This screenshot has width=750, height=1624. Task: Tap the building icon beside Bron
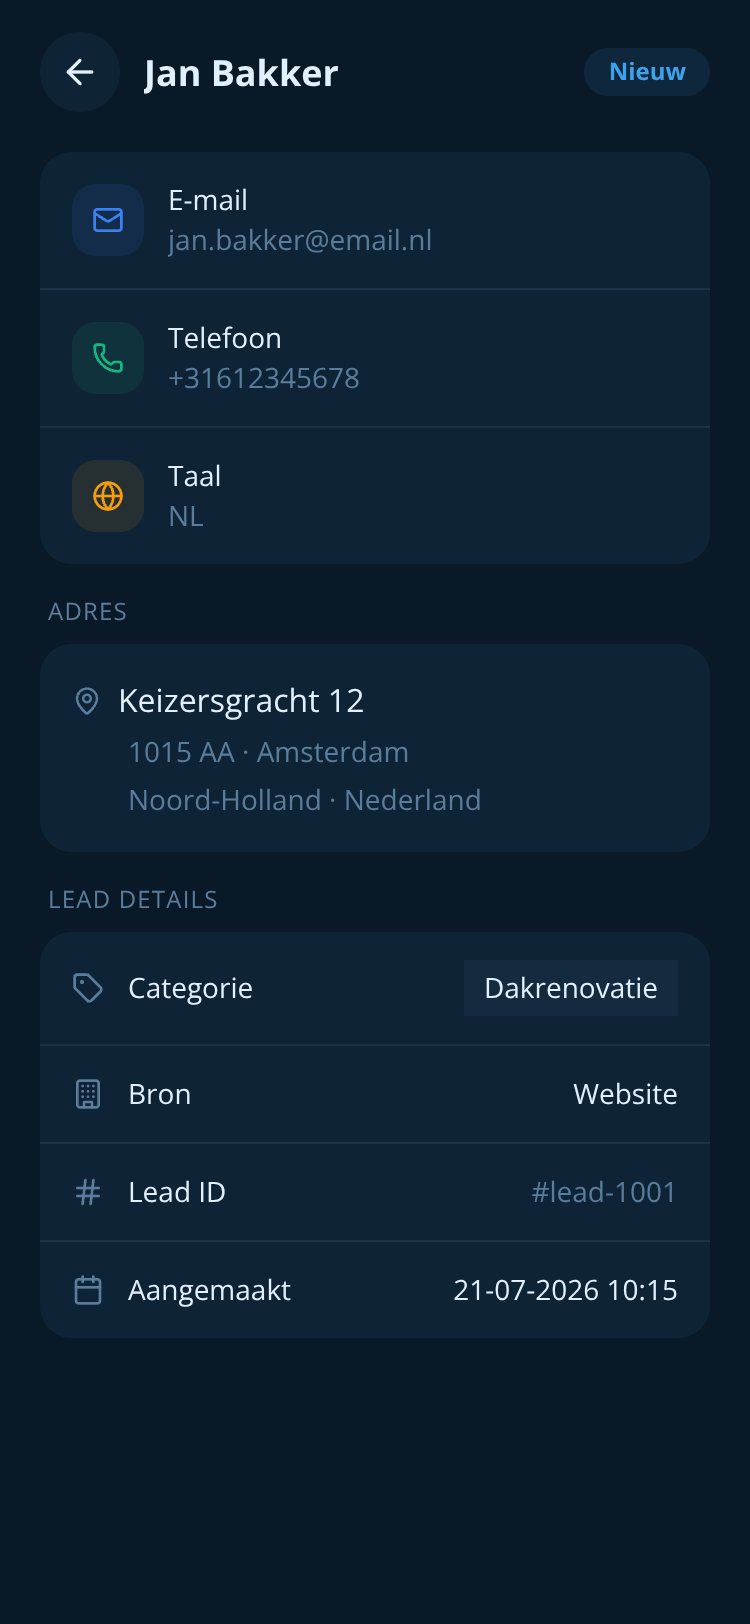point(88,1094)
